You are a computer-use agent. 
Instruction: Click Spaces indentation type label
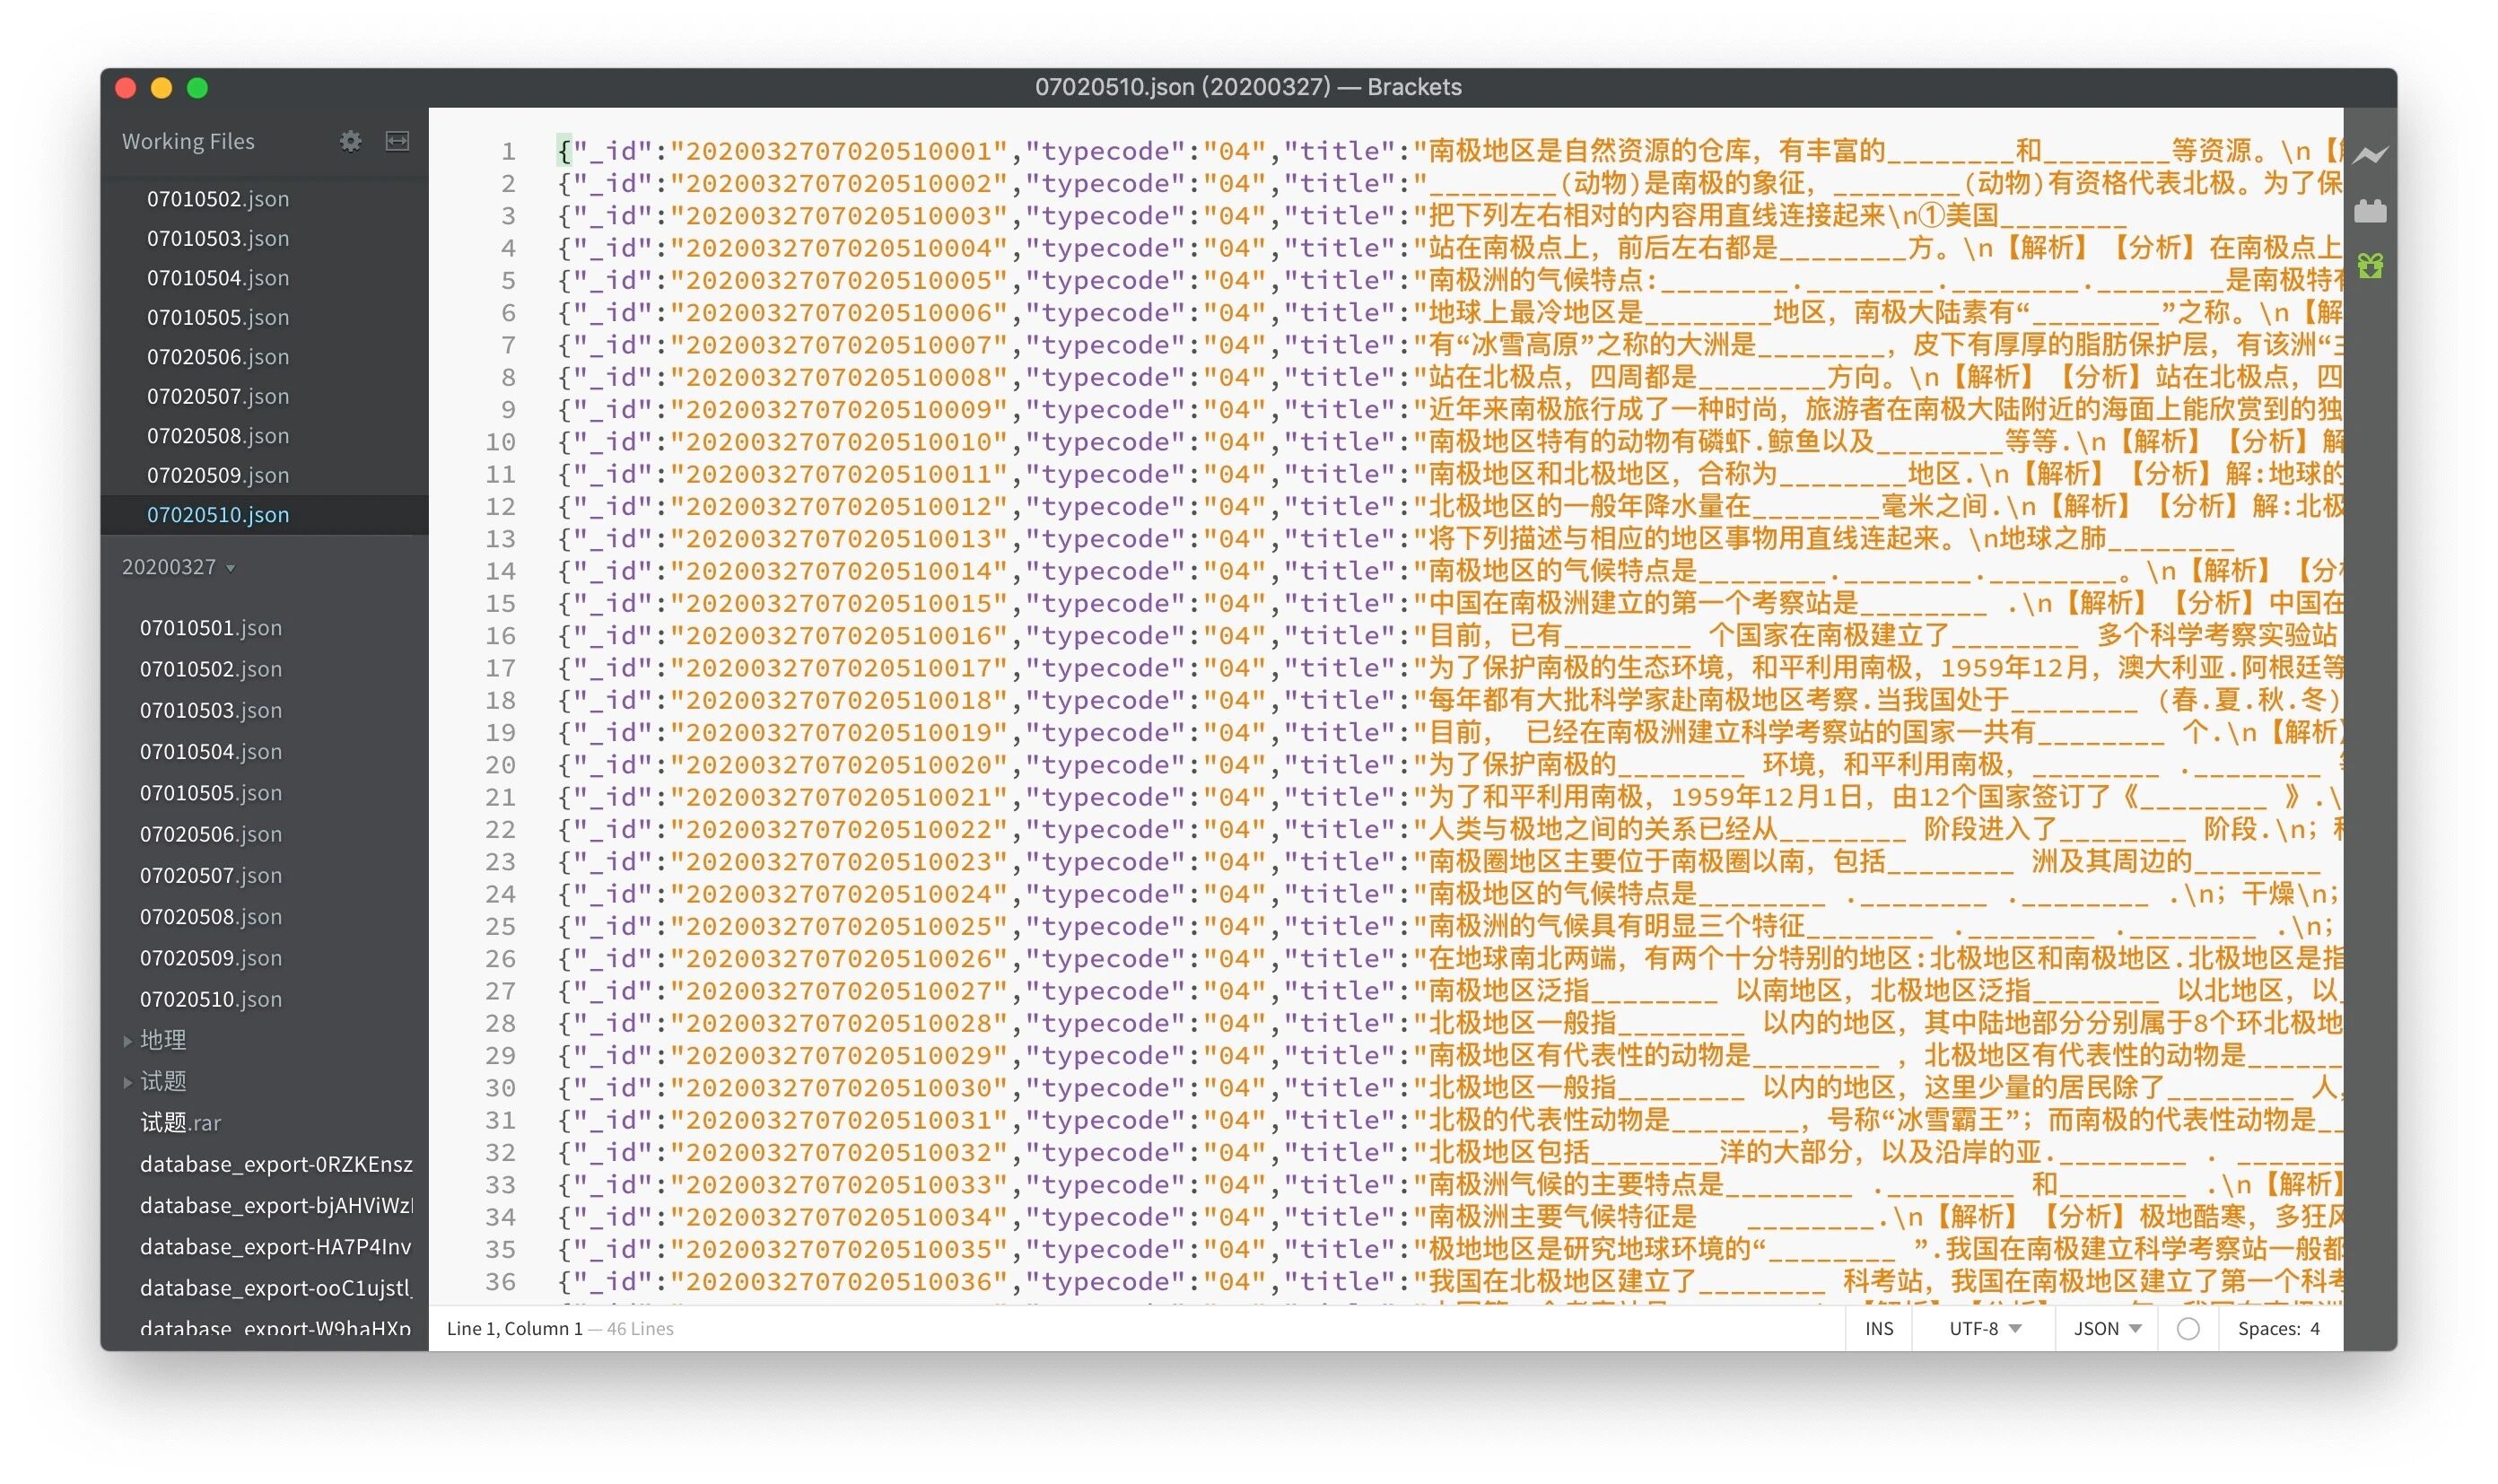point(2268,1328)
